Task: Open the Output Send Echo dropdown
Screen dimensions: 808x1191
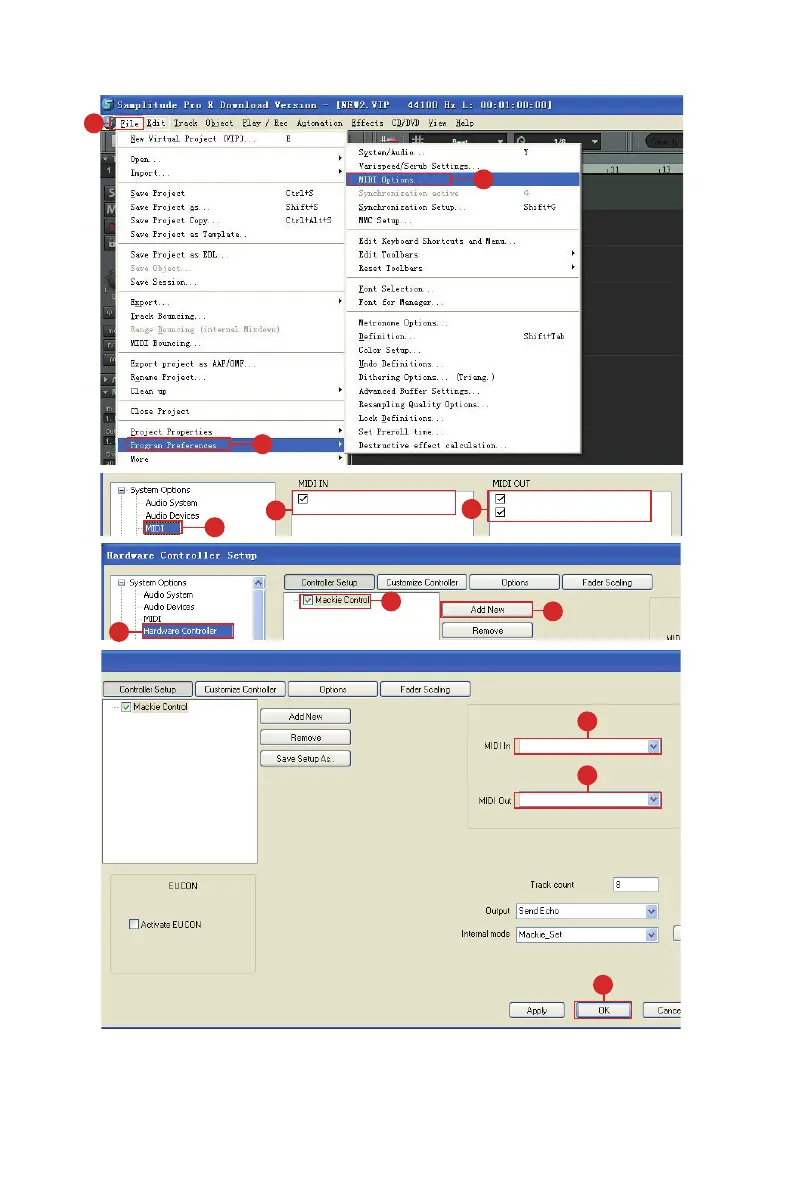Action: click(652, 911)
